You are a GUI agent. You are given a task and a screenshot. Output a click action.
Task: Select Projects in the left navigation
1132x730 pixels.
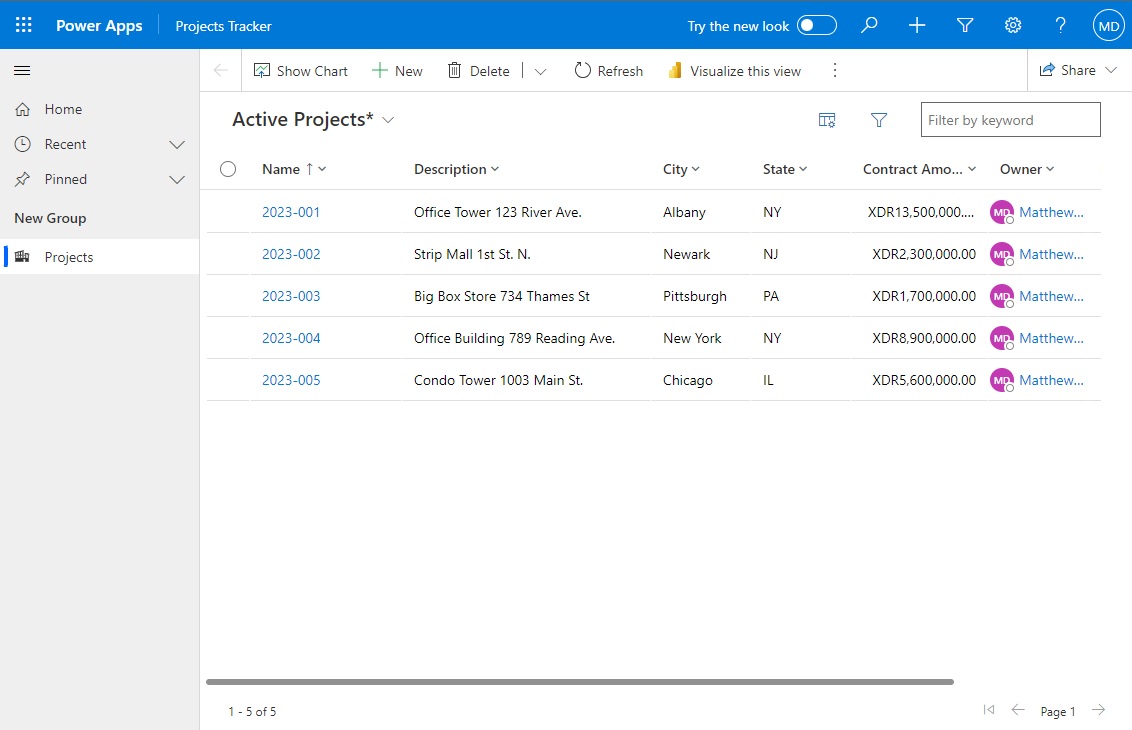click(x=68, y=256)
